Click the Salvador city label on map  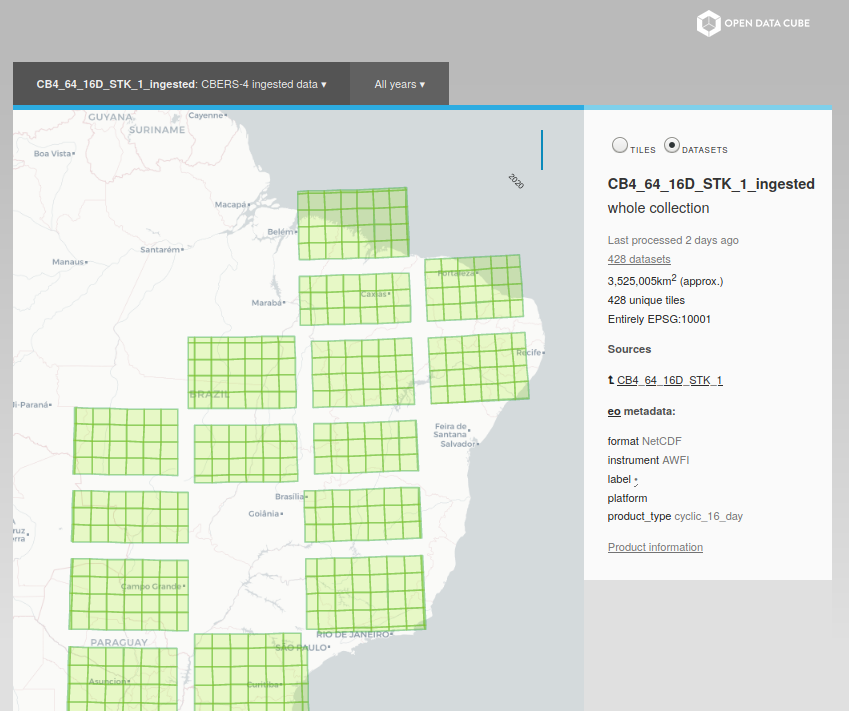[458, 444]
